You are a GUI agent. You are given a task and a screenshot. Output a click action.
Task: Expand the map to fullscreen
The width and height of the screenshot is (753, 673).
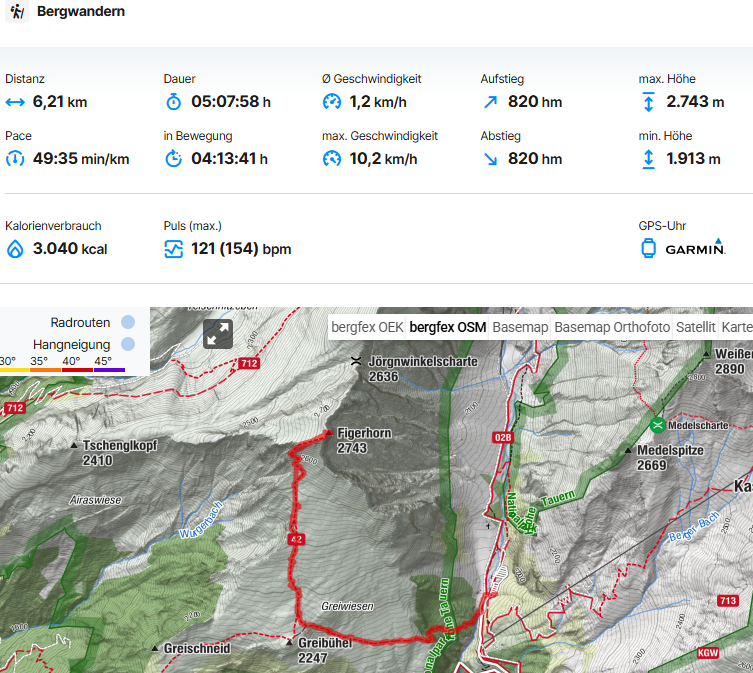coord(218,334)
